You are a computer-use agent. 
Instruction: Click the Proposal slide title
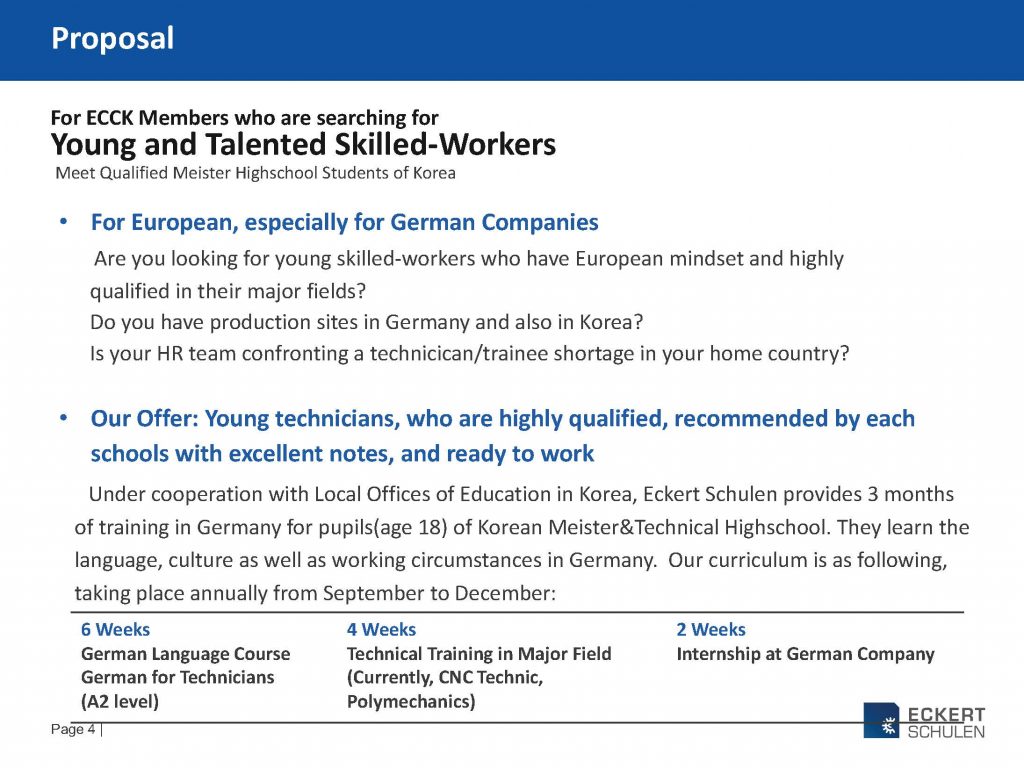tap(113, 38)
